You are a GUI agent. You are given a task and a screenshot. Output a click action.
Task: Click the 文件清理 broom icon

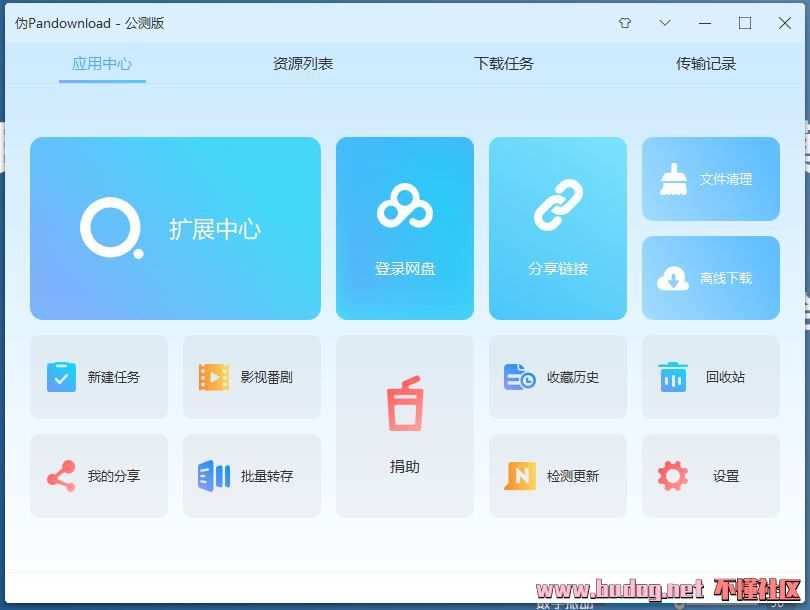coord(674,179)
